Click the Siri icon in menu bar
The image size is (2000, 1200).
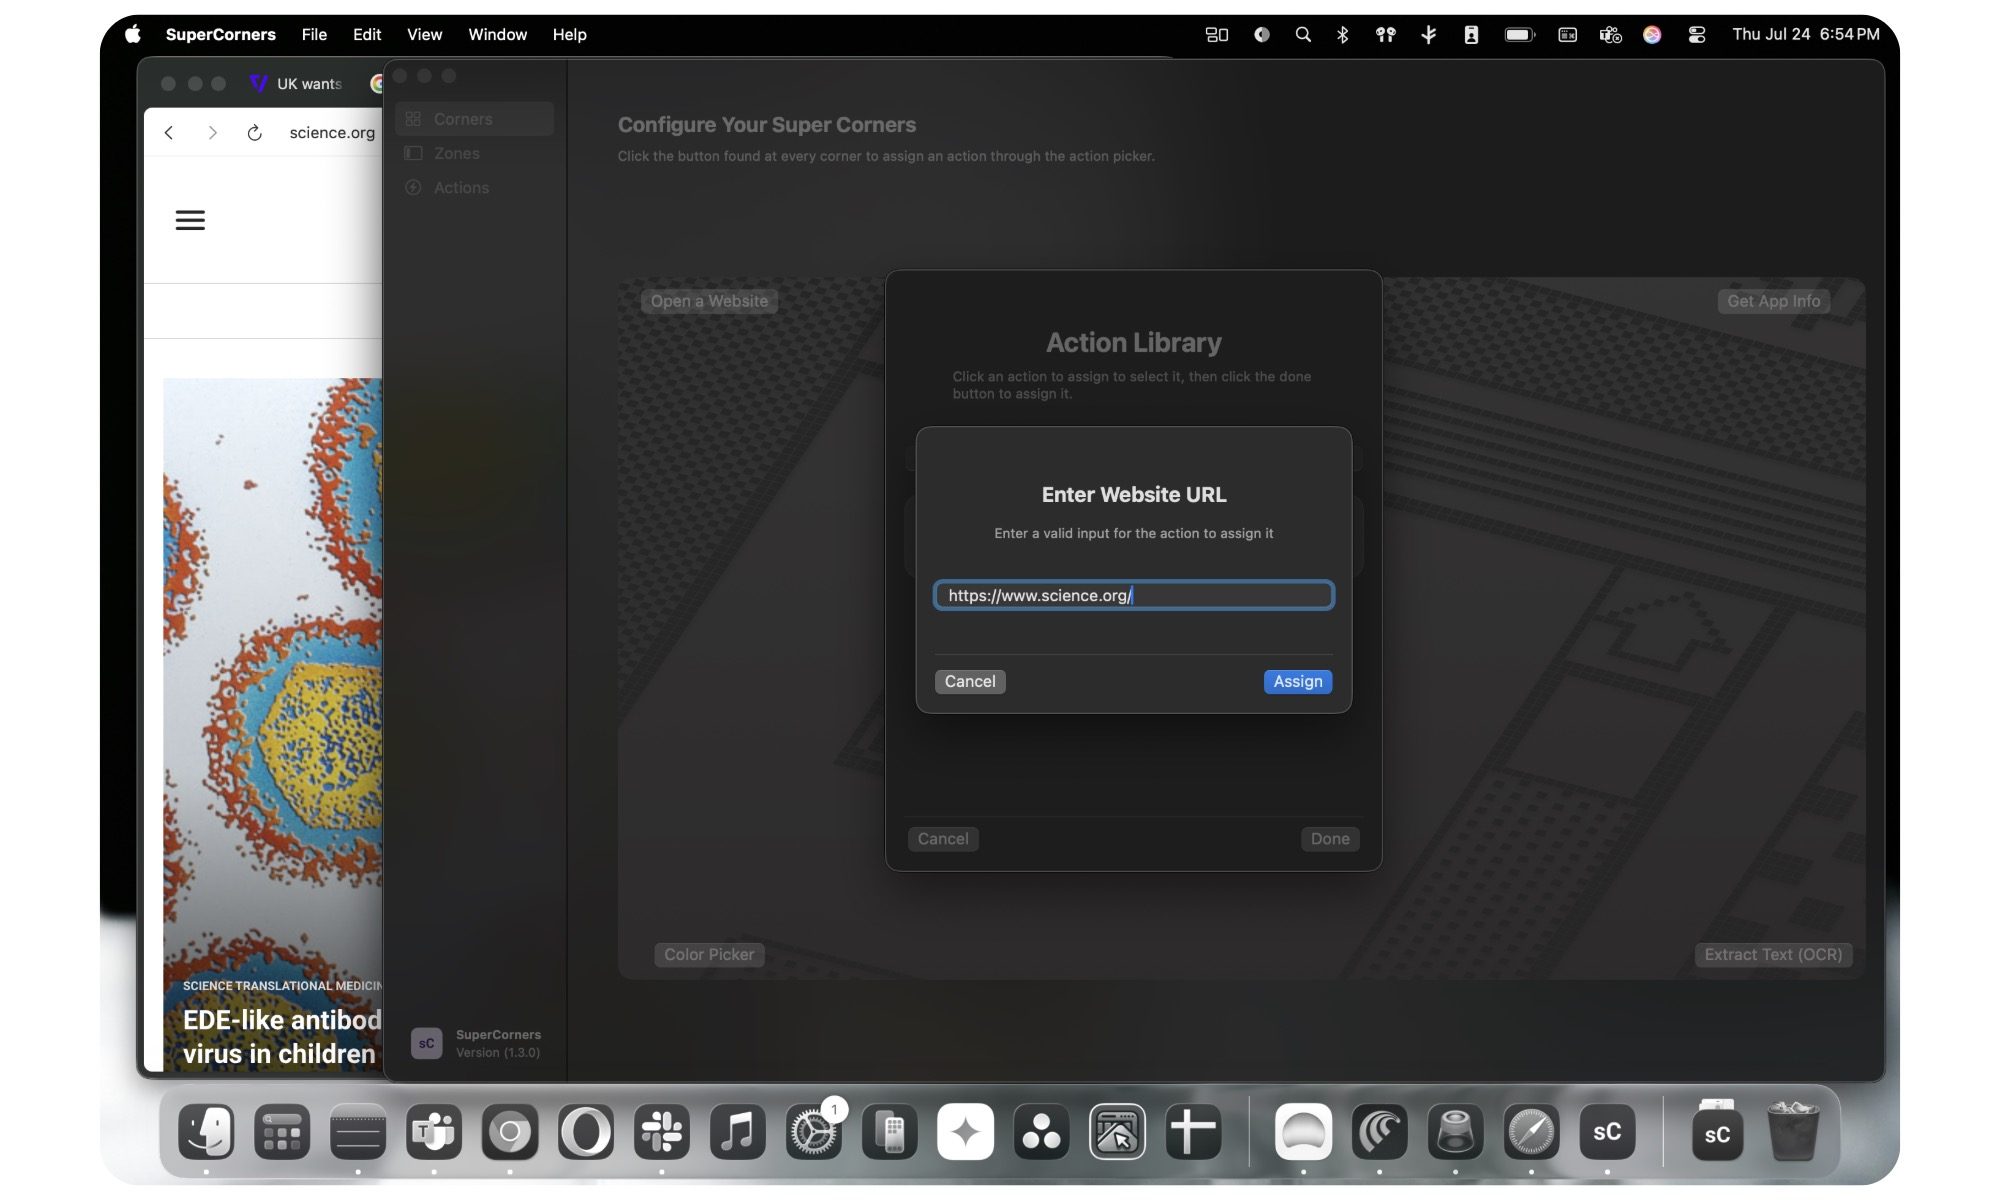point(1652,34)
